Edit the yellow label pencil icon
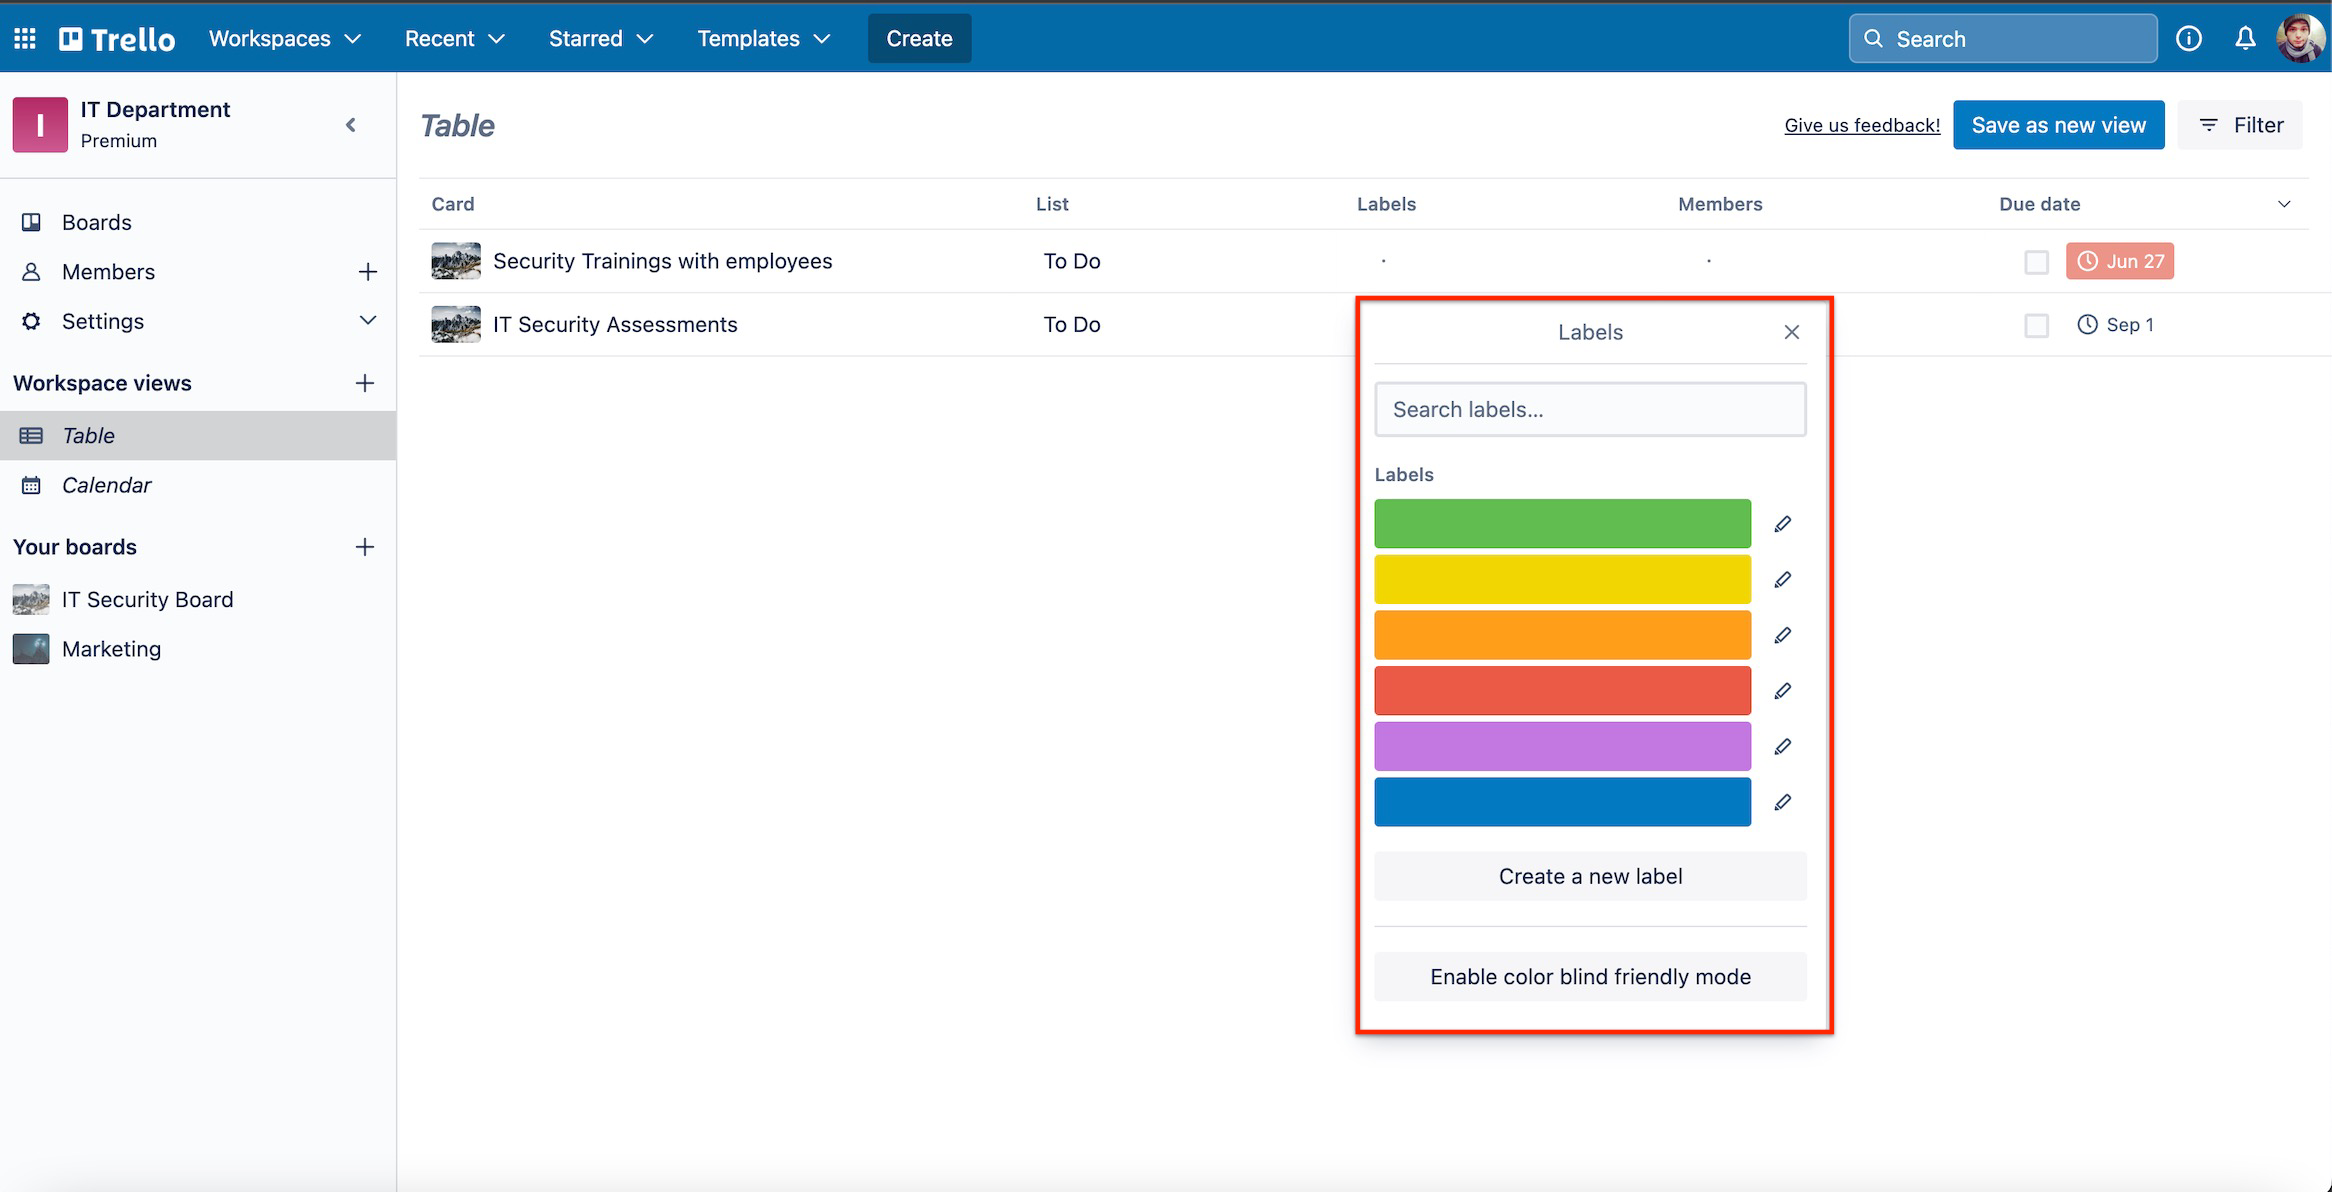The height and width of the screenshot is (1192, 2332). pos(1782,580)
